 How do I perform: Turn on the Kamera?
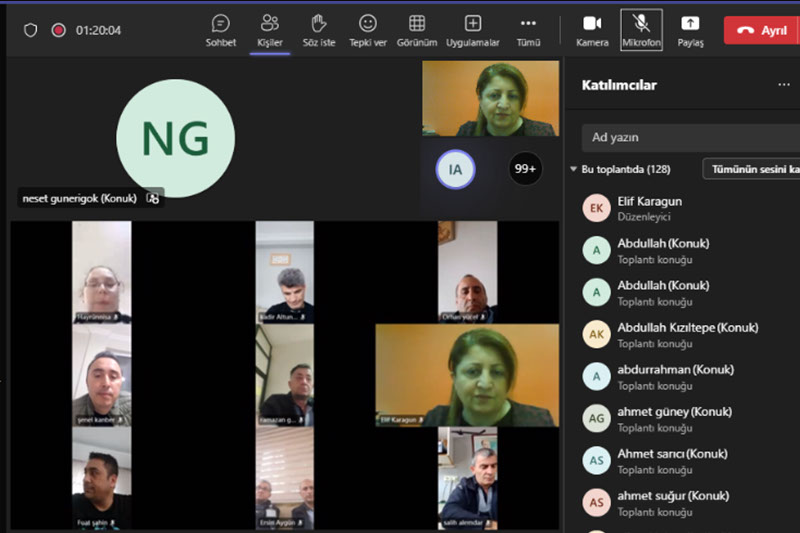[x=592, y=29]
